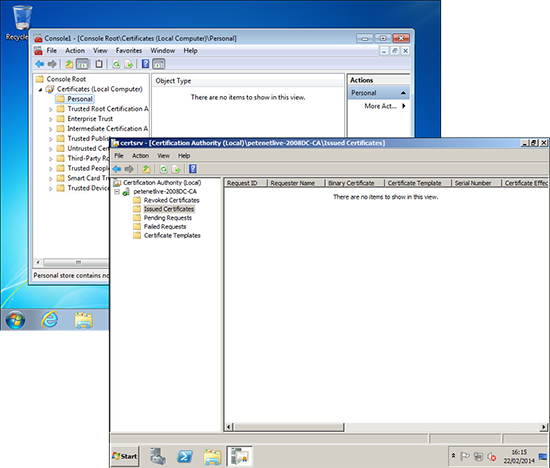Click Export List icon in Console1 toolbar

click(129, 64)
